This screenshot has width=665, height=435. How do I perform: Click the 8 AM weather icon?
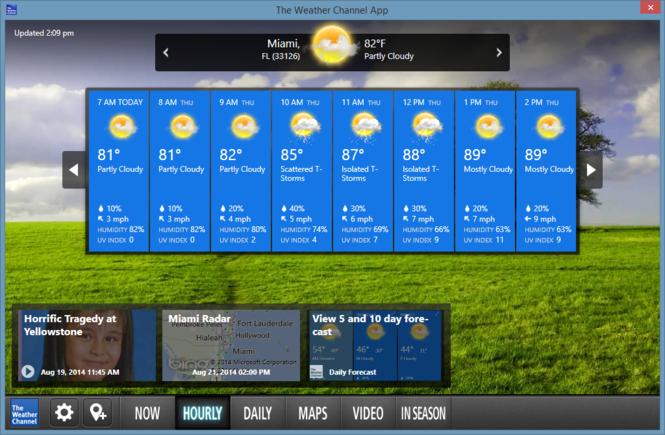(184, 126)
